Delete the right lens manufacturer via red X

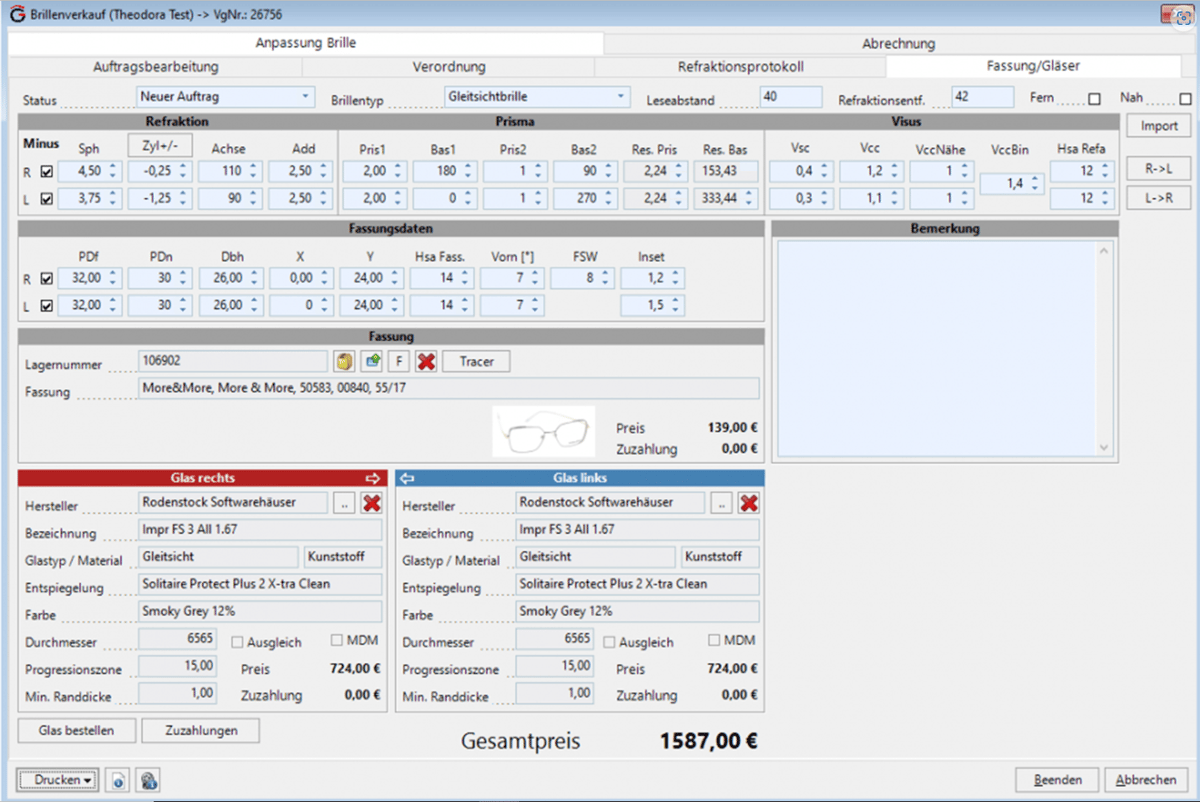pos(371,503)
